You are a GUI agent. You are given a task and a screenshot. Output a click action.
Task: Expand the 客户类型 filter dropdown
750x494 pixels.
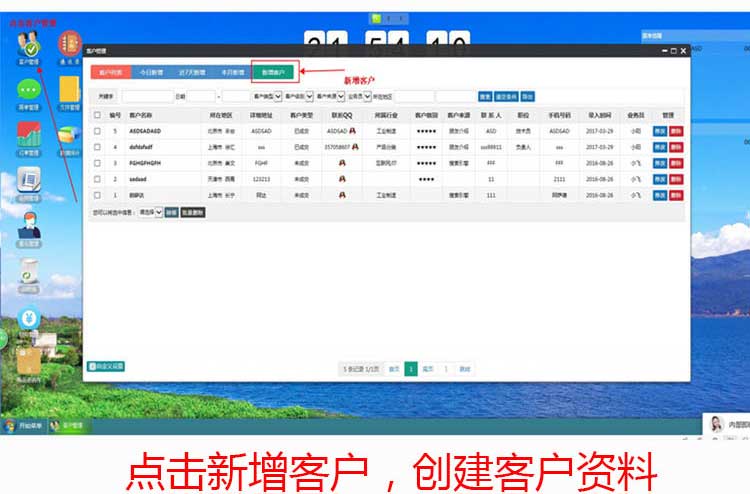(x=267, y=97)
